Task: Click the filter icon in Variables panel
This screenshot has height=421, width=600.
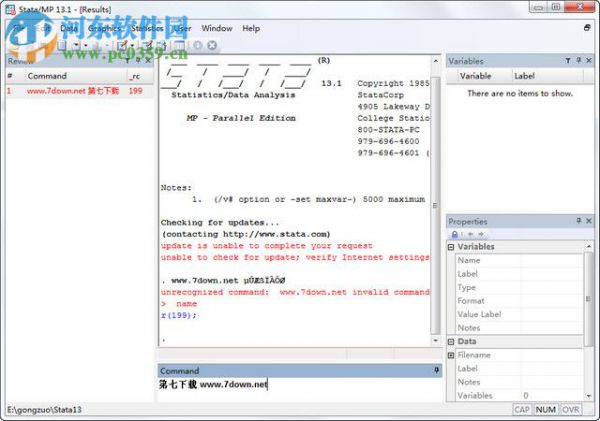Action: (568, 60)
